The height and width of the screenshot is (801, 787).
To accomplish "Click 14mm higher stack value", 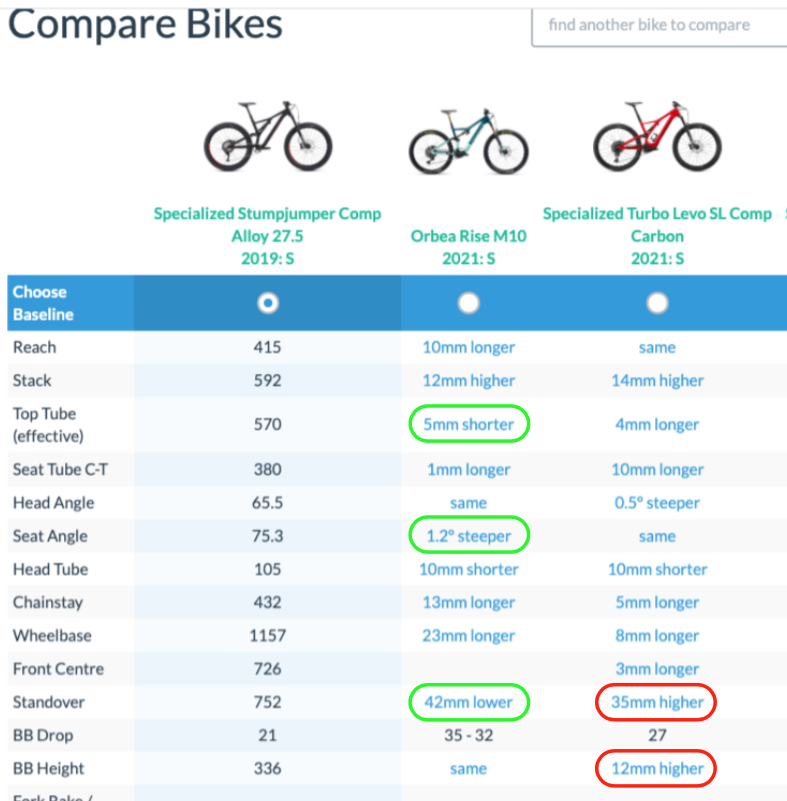I will pos(657,381).
